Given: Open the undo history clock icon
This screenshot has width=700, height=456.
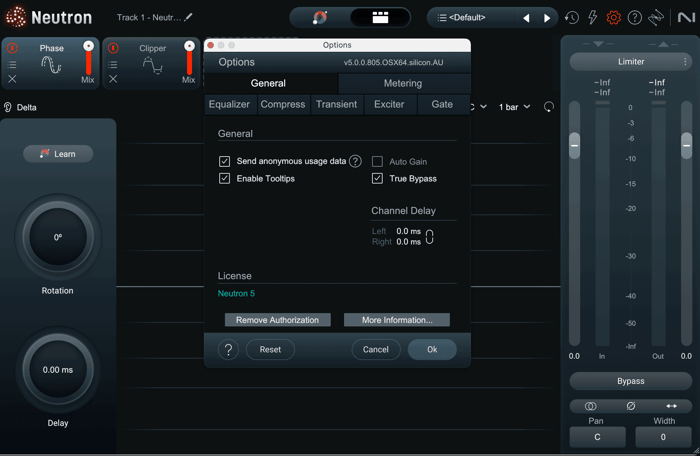Looking at the screenshot, I should click(x=572, y=18).
